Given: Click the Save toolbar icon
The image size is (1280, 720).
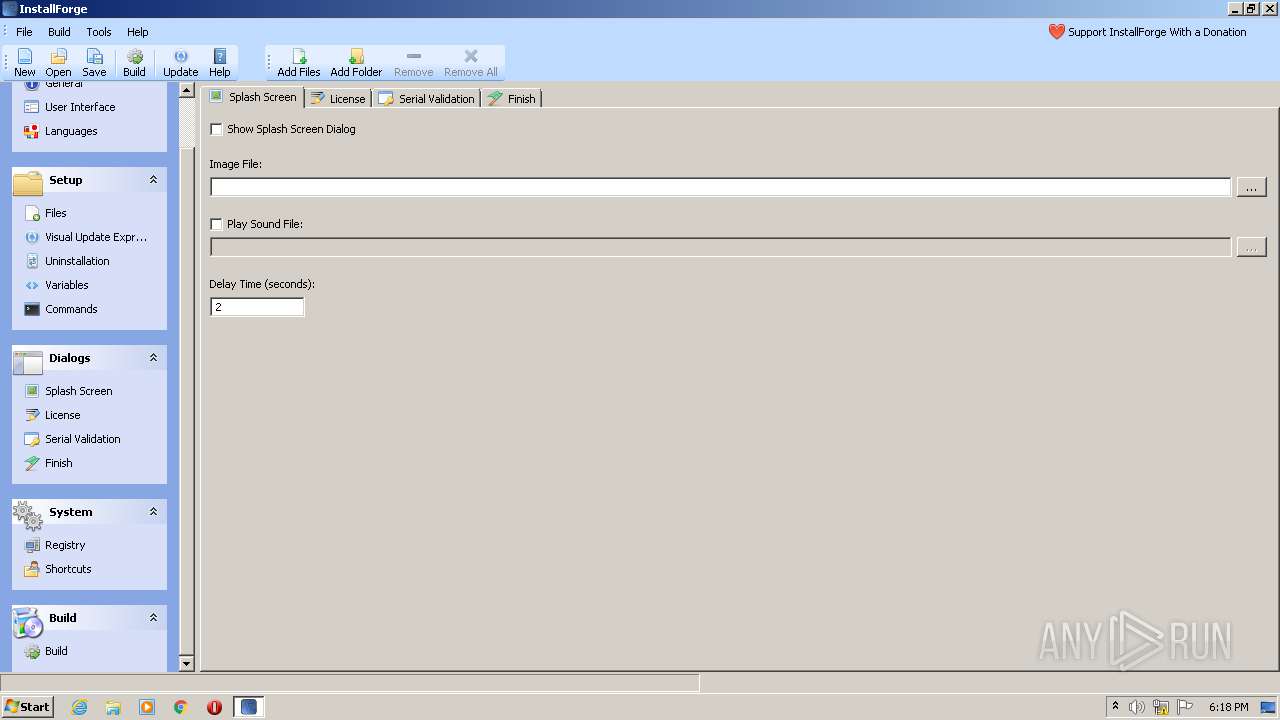Looking at the screenshot, I should tap(94, 62).
